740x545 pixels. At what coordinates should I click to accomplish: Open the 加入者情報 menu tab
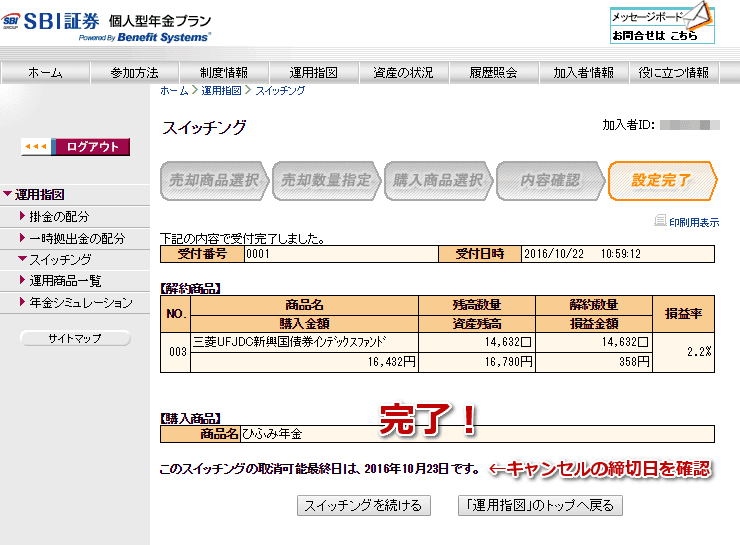coord(583,73)
